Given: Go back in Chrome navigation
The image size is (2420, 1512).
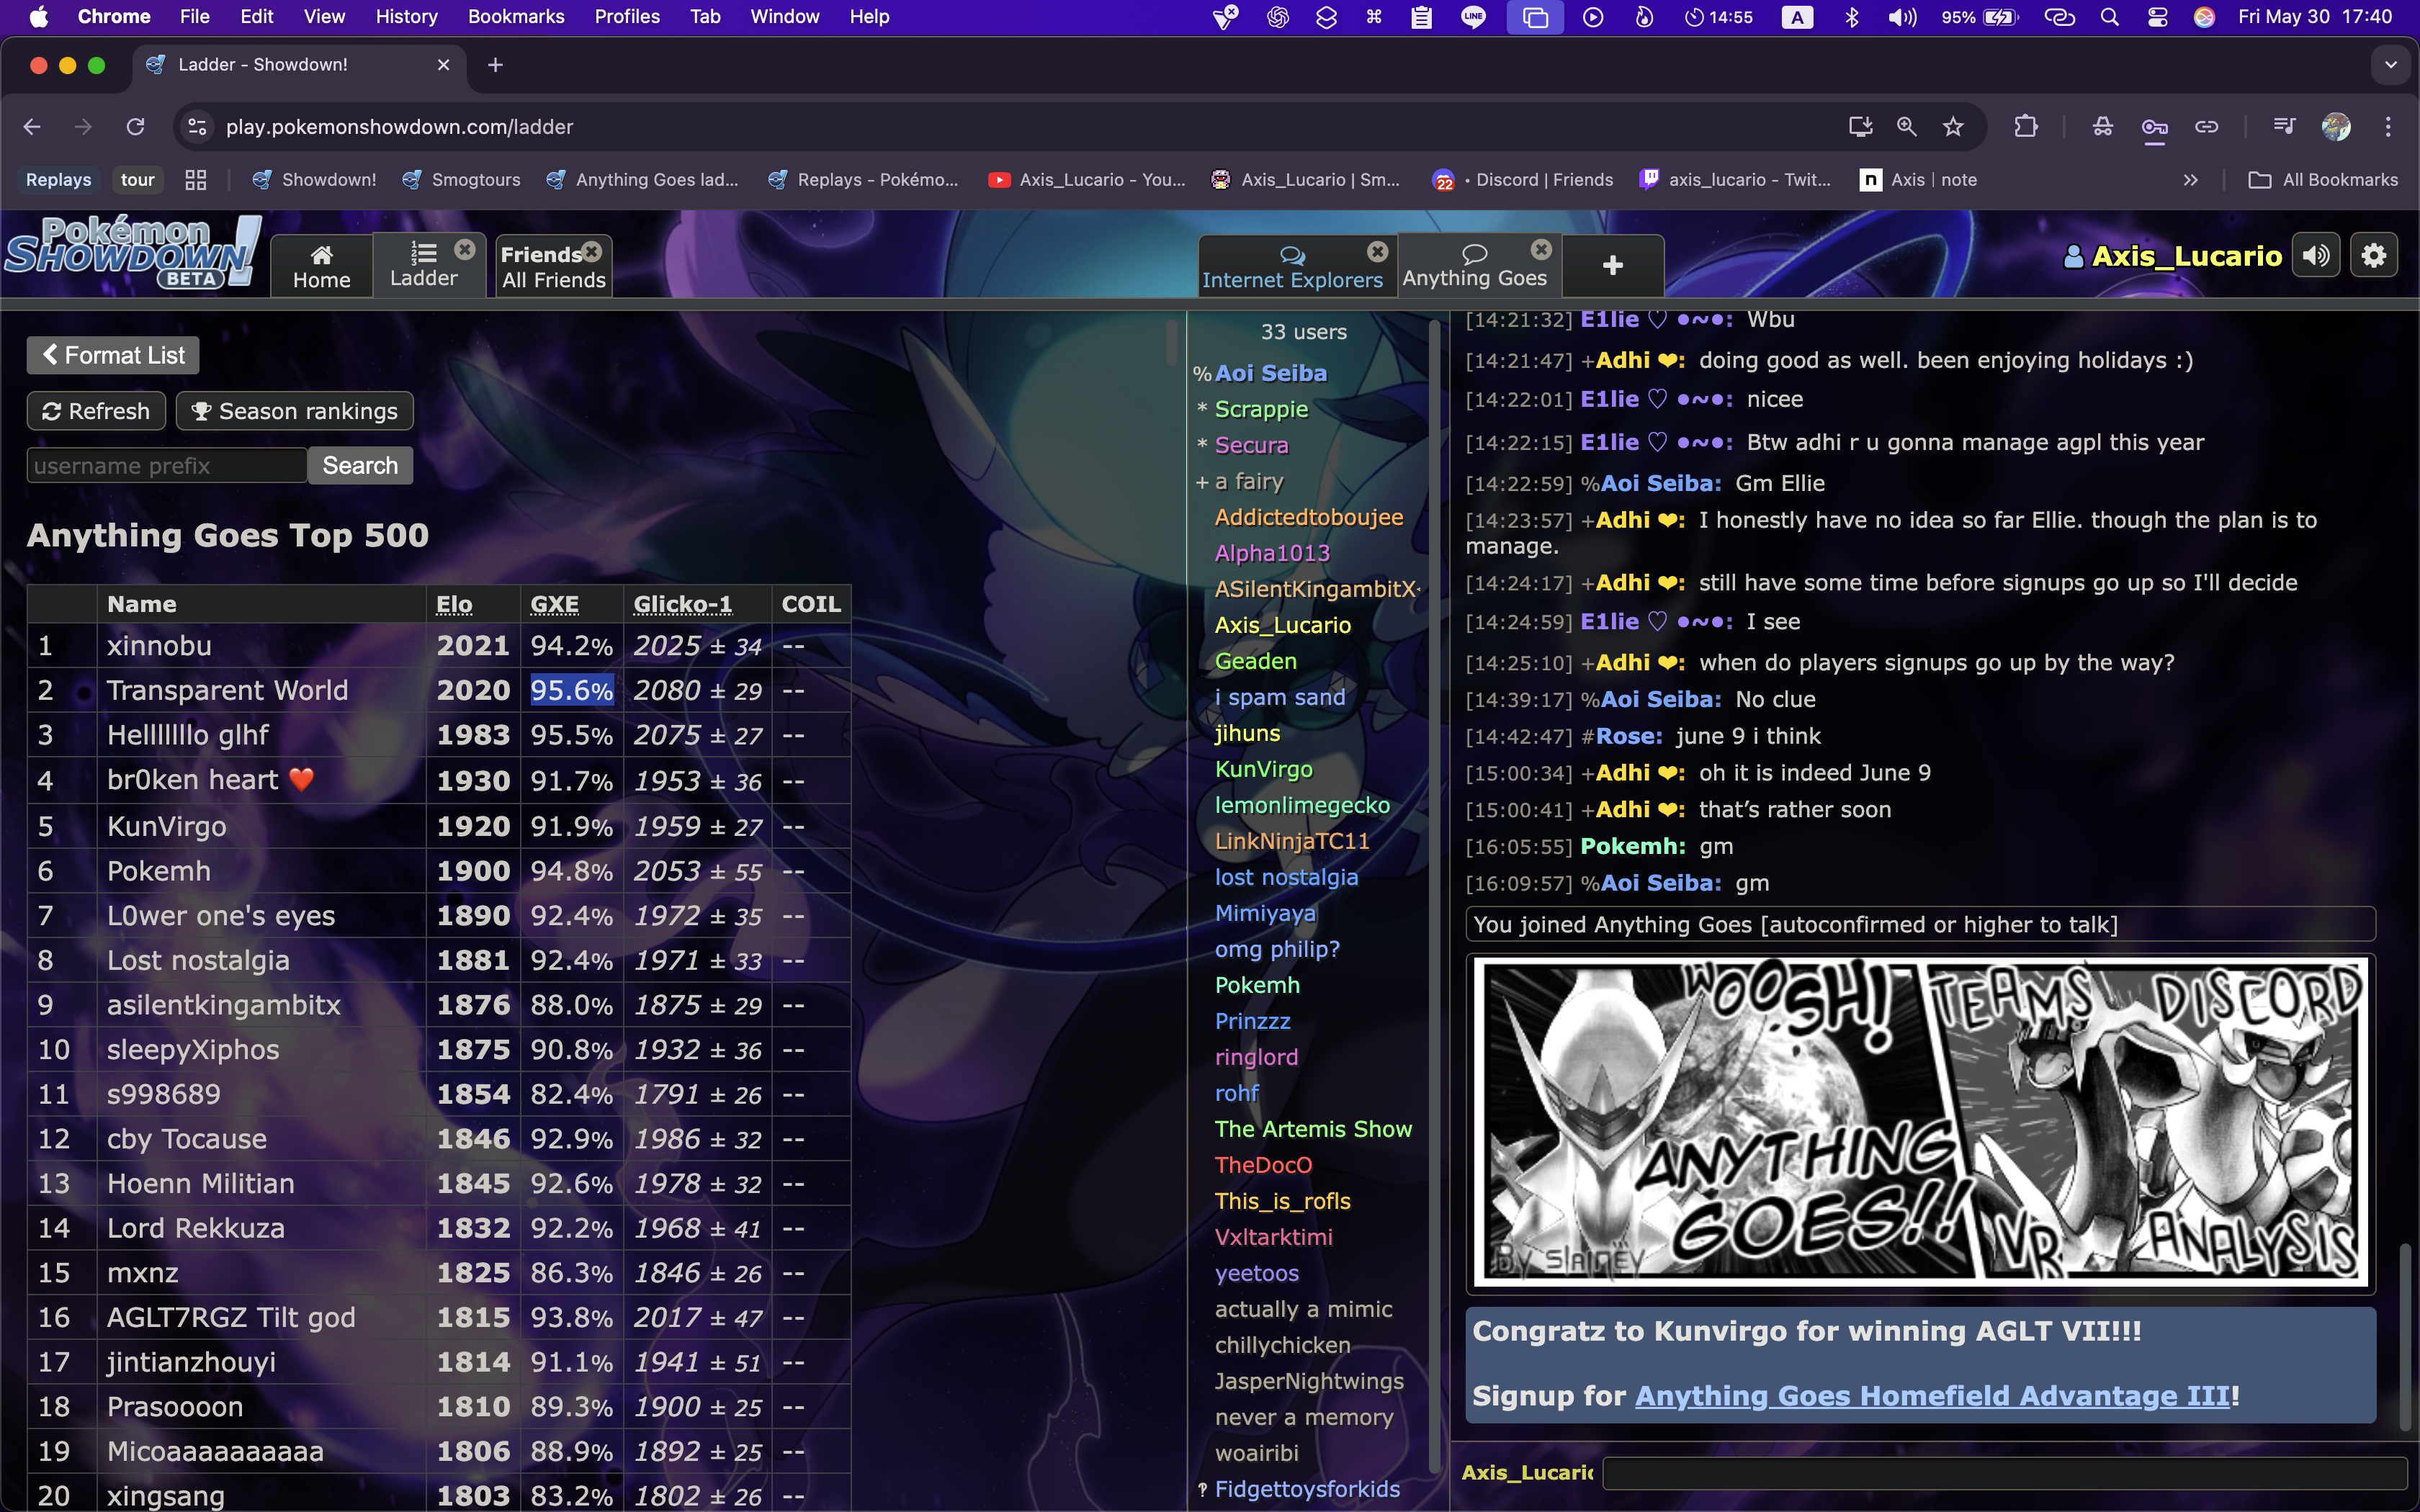Looking at the screenshot, I should point(32,127).
